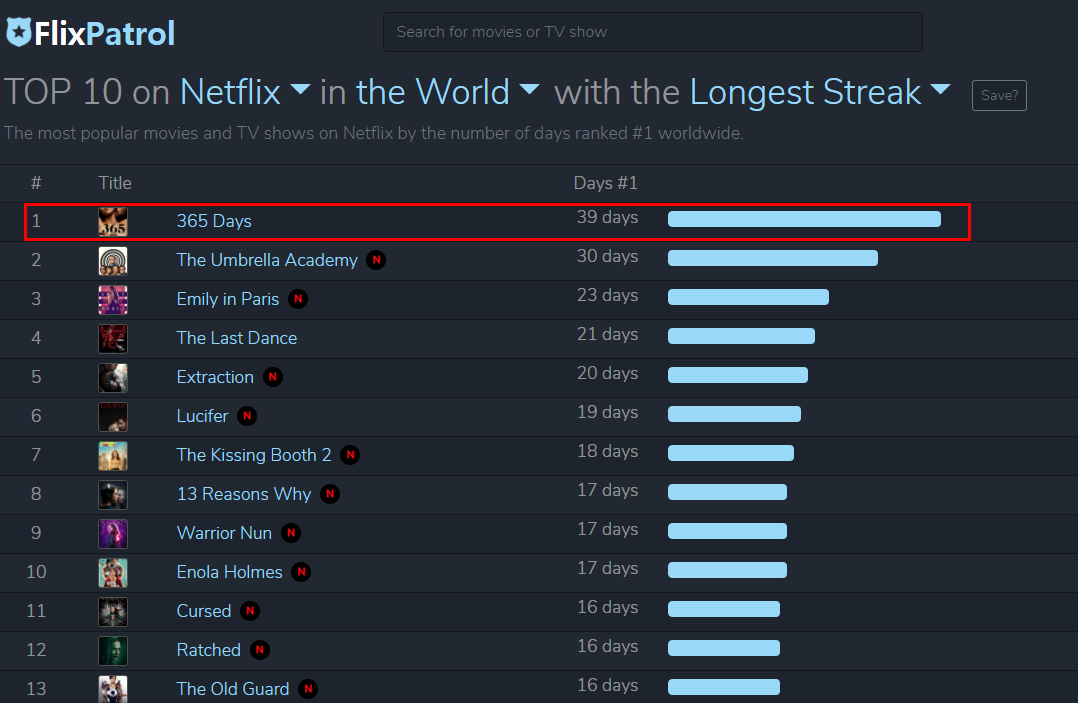Click the 39 days streak bar for 365 Days
This screenshot has width=1078, height=703.
804,219
